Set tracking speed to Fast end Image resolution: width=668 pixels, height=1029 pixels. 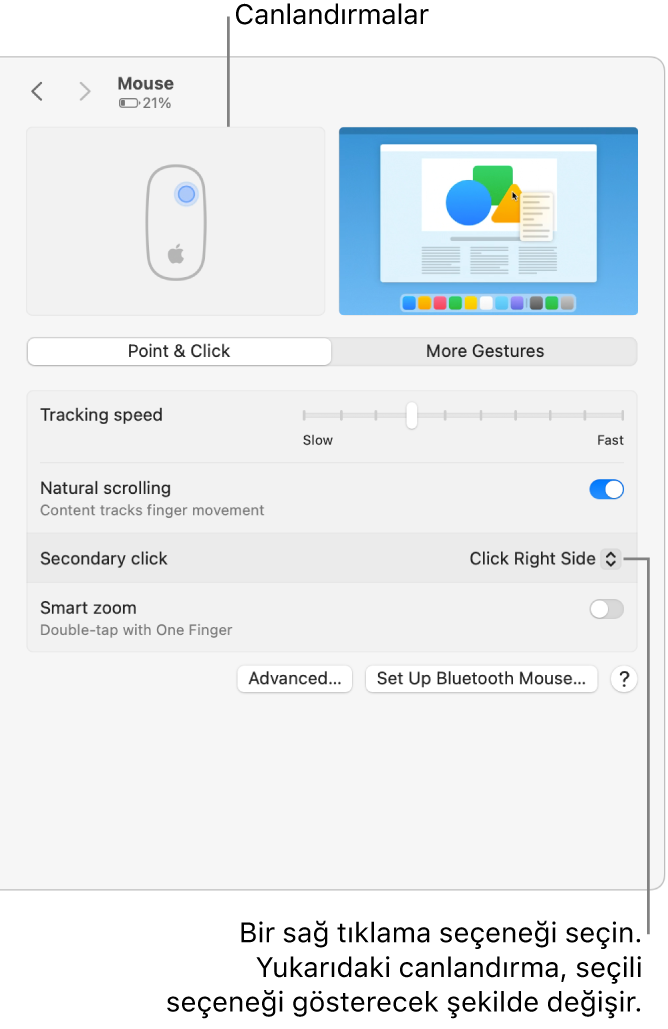click(622, 415)
